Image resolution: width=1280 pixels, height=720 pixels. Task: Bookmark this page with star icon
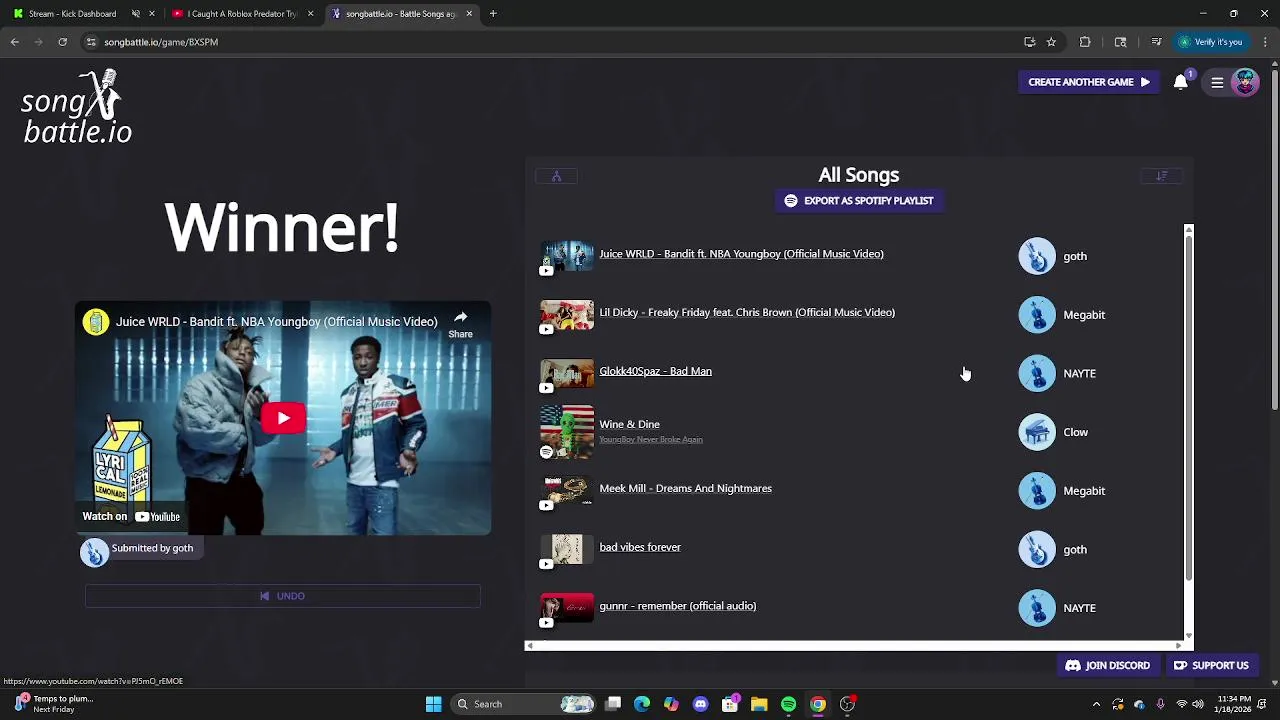[x=1051, y=42]
